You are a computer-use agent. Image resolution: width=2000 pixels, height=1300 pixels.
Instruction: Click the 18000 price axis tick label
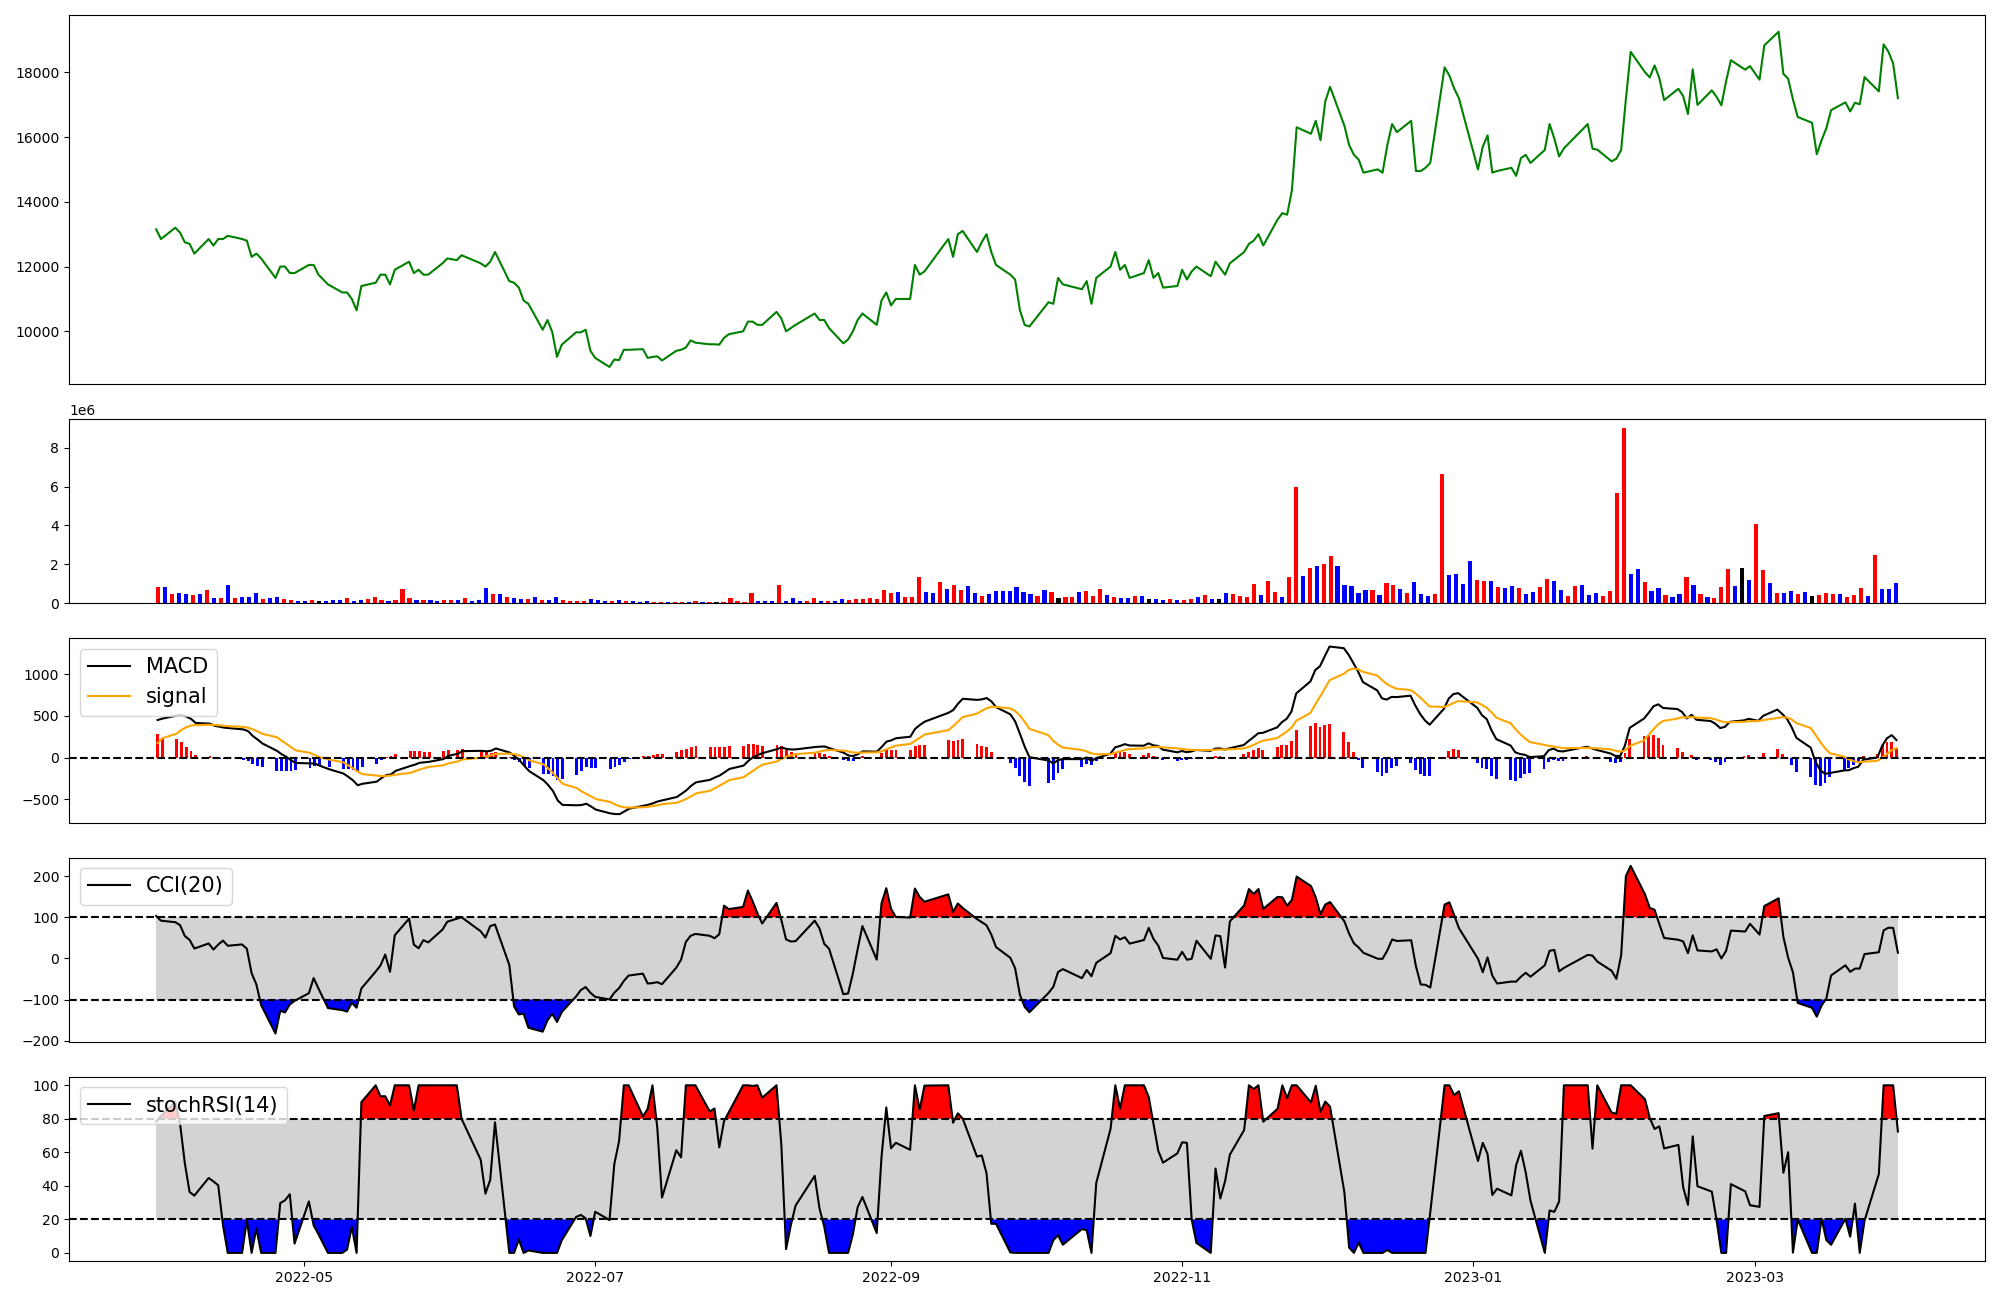click(x=38, y=73)
